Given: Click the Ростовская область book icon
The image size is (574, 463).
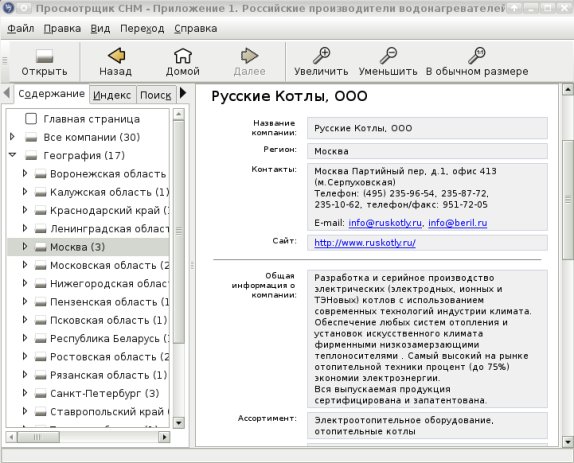Looking at the screenshot, I should (x=41, y=357).
